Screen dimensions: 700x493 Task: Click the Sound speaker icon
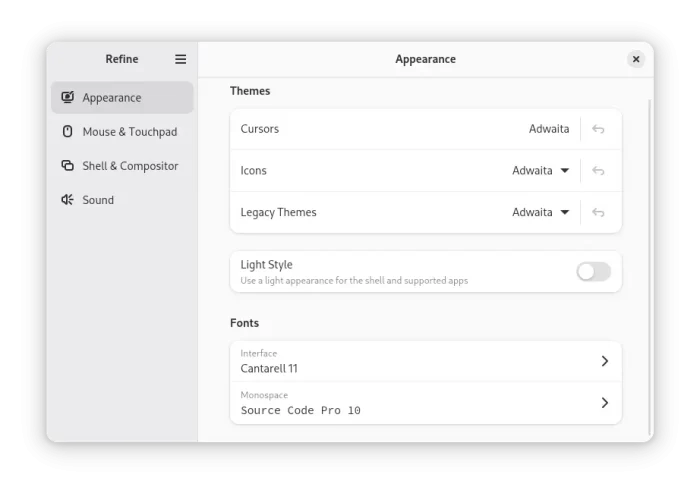point(67,200)
